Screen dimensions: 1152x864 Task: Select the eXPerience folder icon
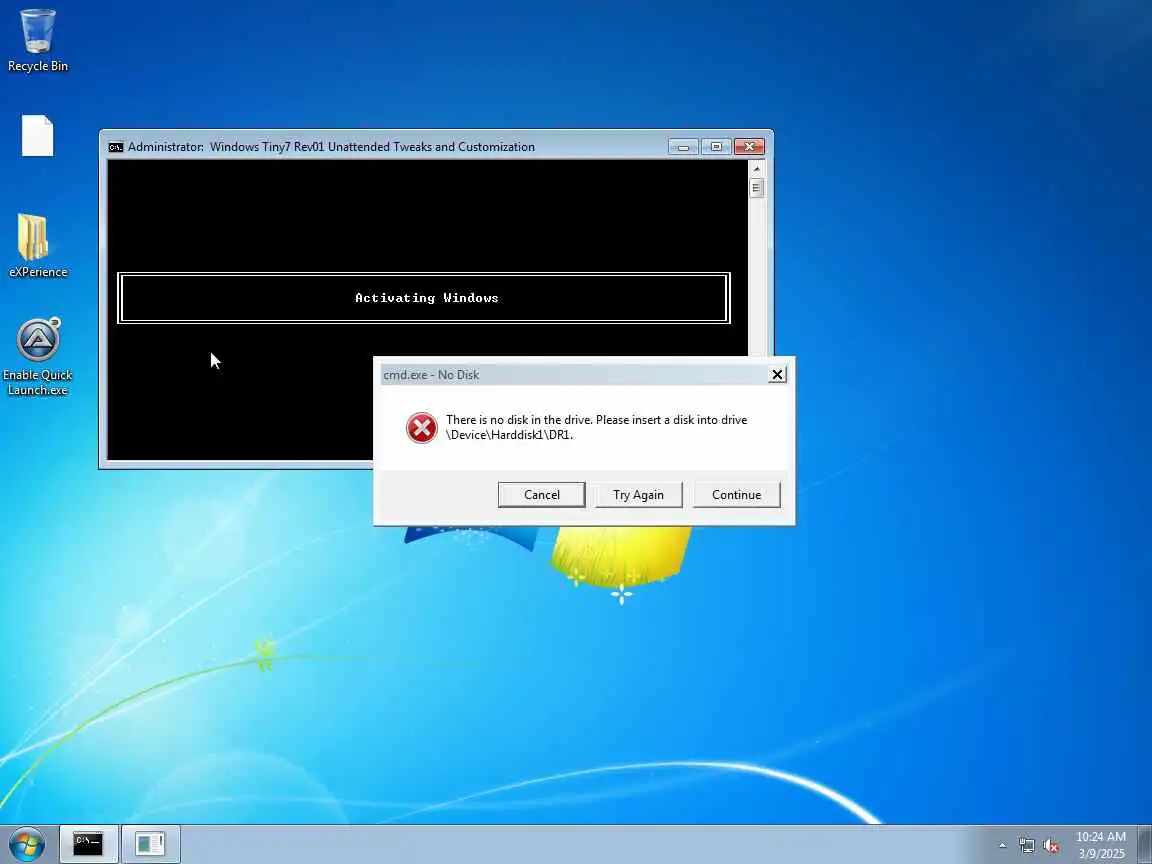(x=37, y=246)
